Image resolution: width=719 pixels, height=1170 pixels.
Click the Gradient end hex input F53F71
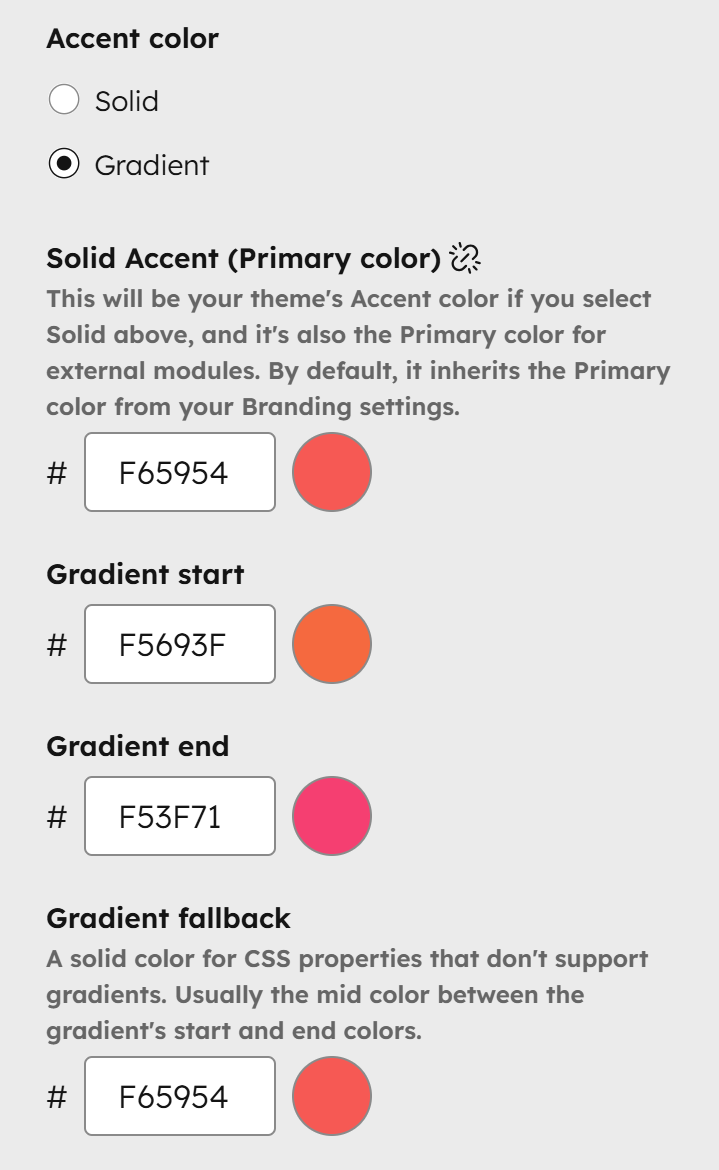180,816
